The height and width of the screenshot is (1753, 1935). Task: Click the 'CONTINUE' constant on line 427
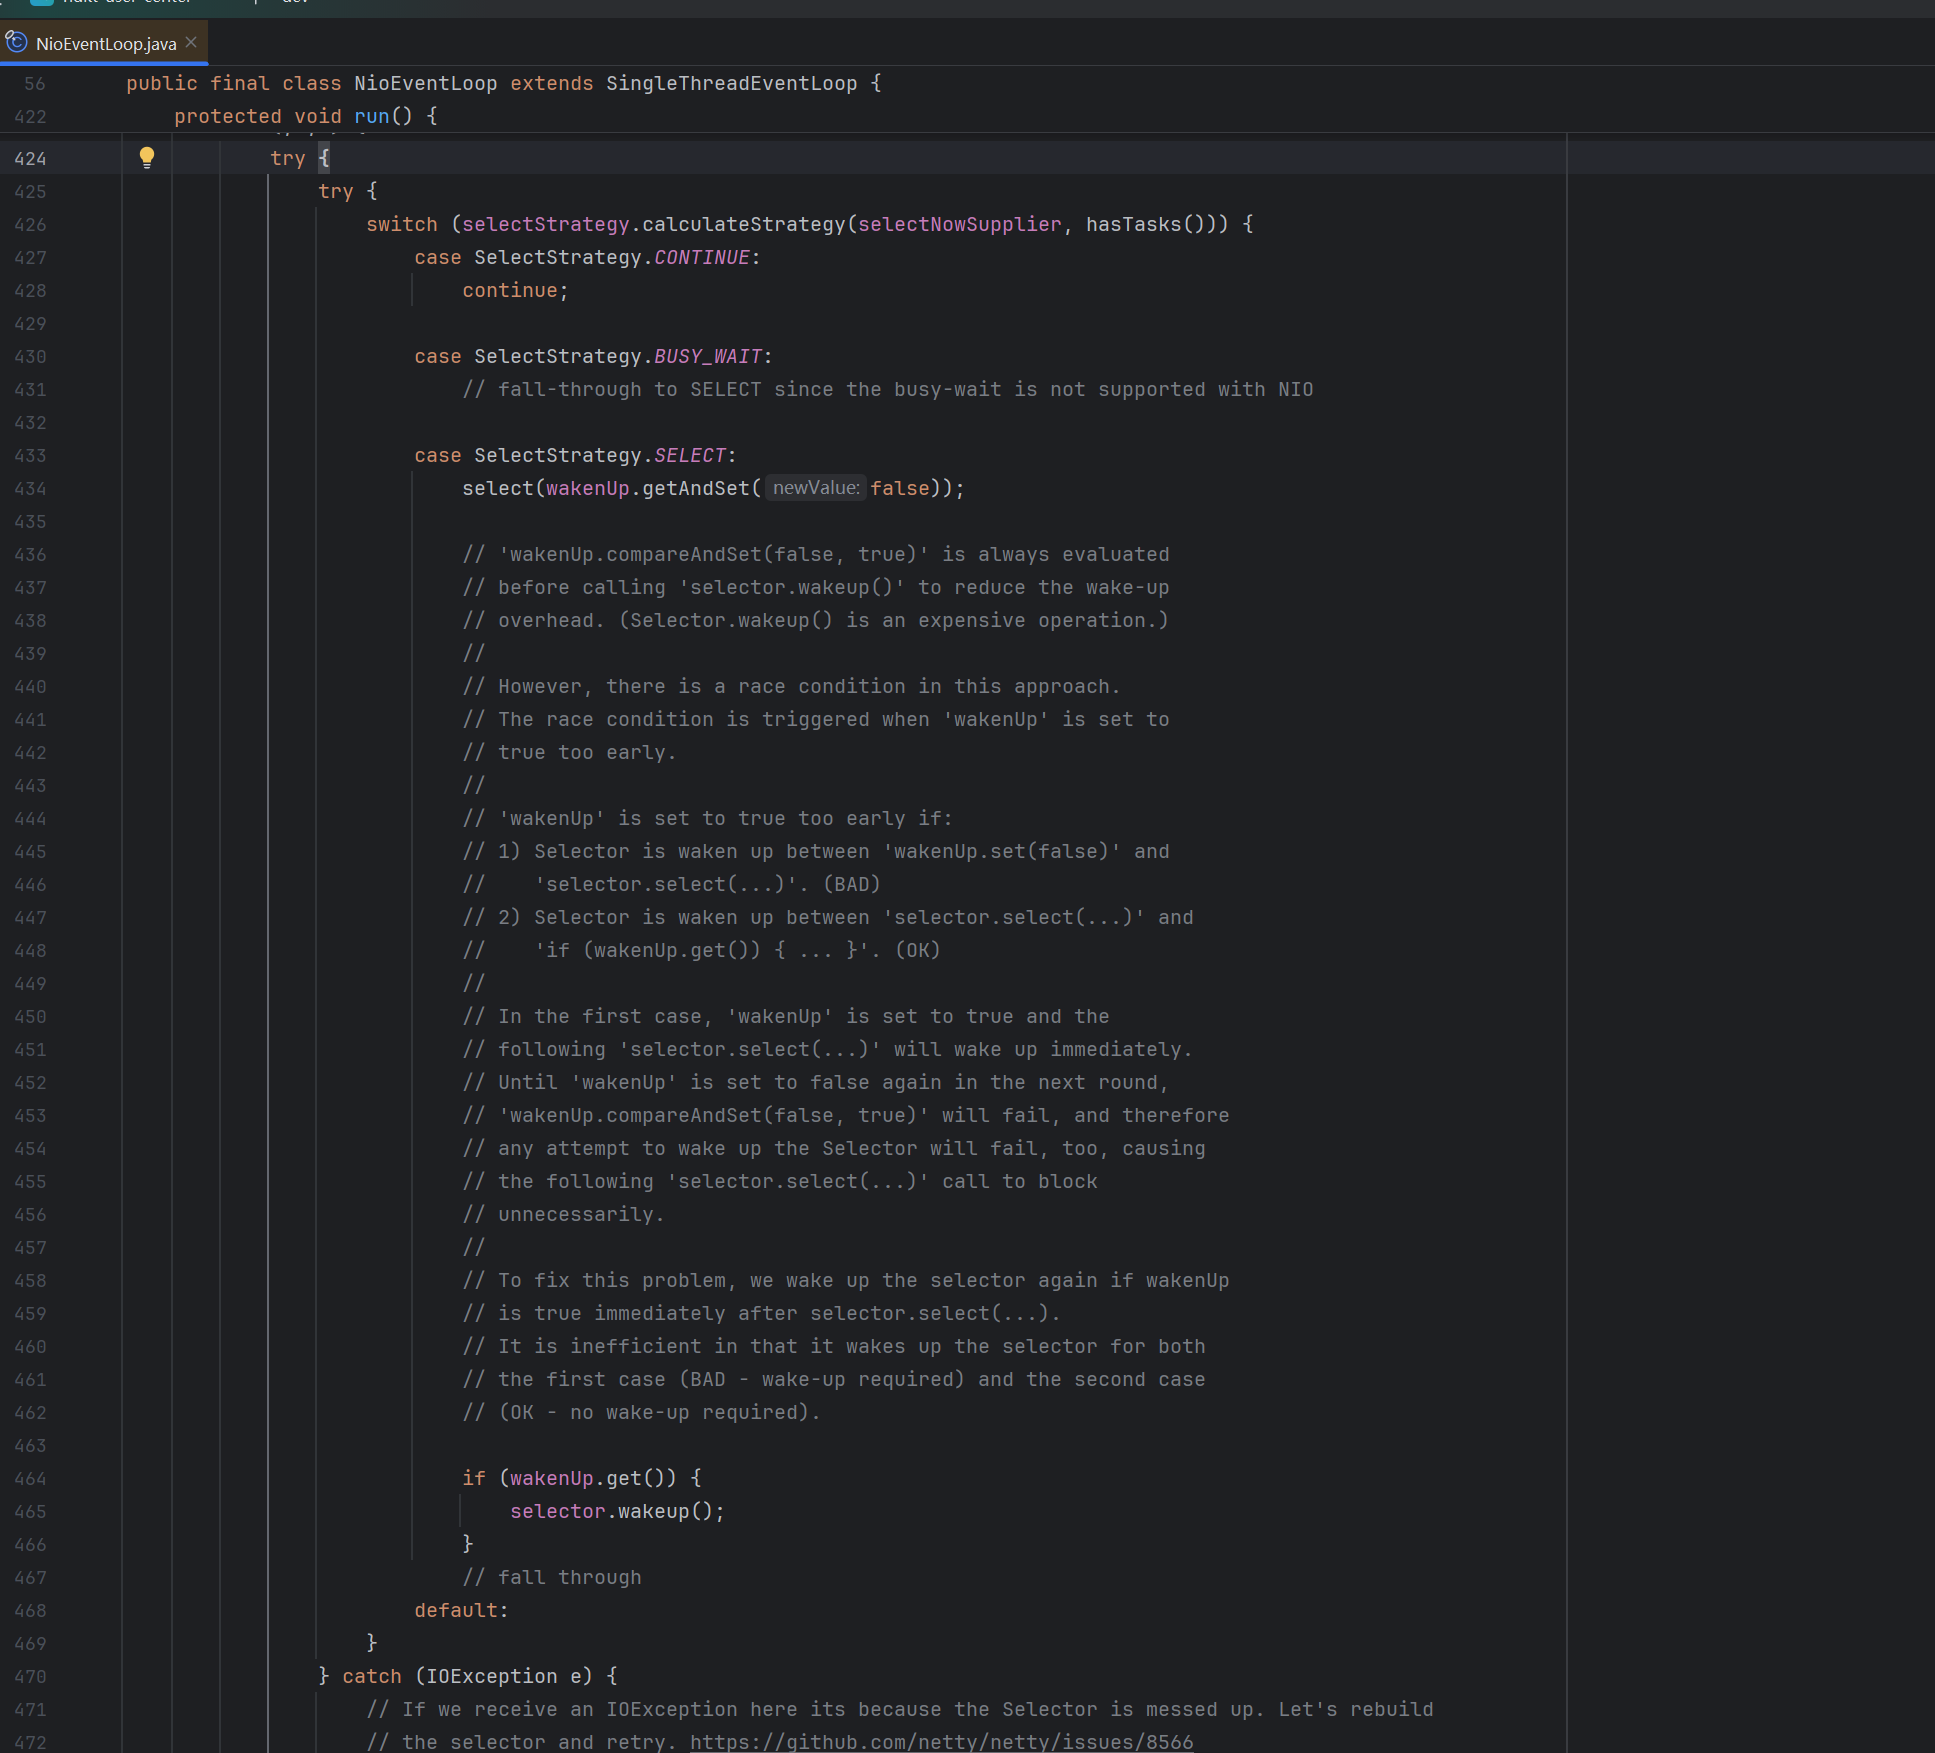click(702, 257)
